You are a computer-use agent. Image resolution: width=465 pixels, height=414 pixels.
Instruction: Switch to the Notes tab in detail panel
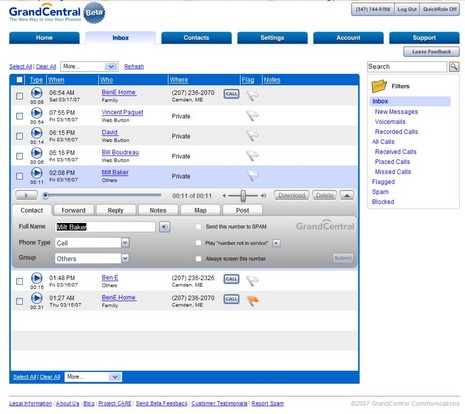click(x=158, y=210)
